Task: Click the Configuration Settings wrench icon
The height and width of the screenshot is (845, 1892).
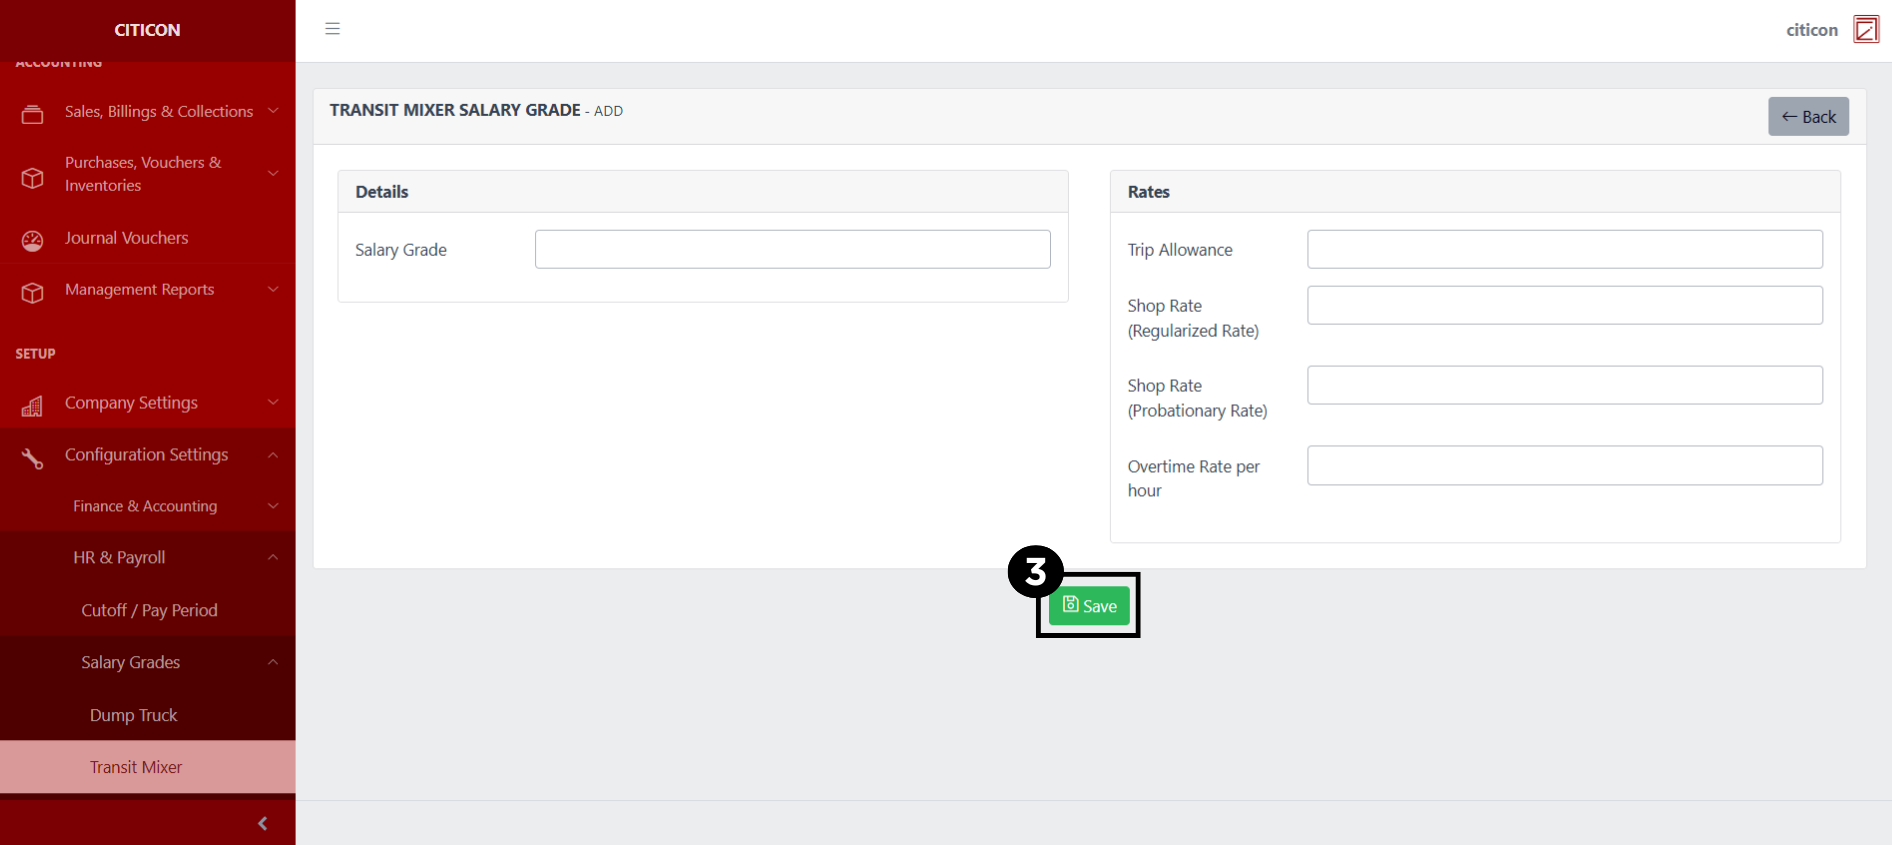Action: [32, 458]
